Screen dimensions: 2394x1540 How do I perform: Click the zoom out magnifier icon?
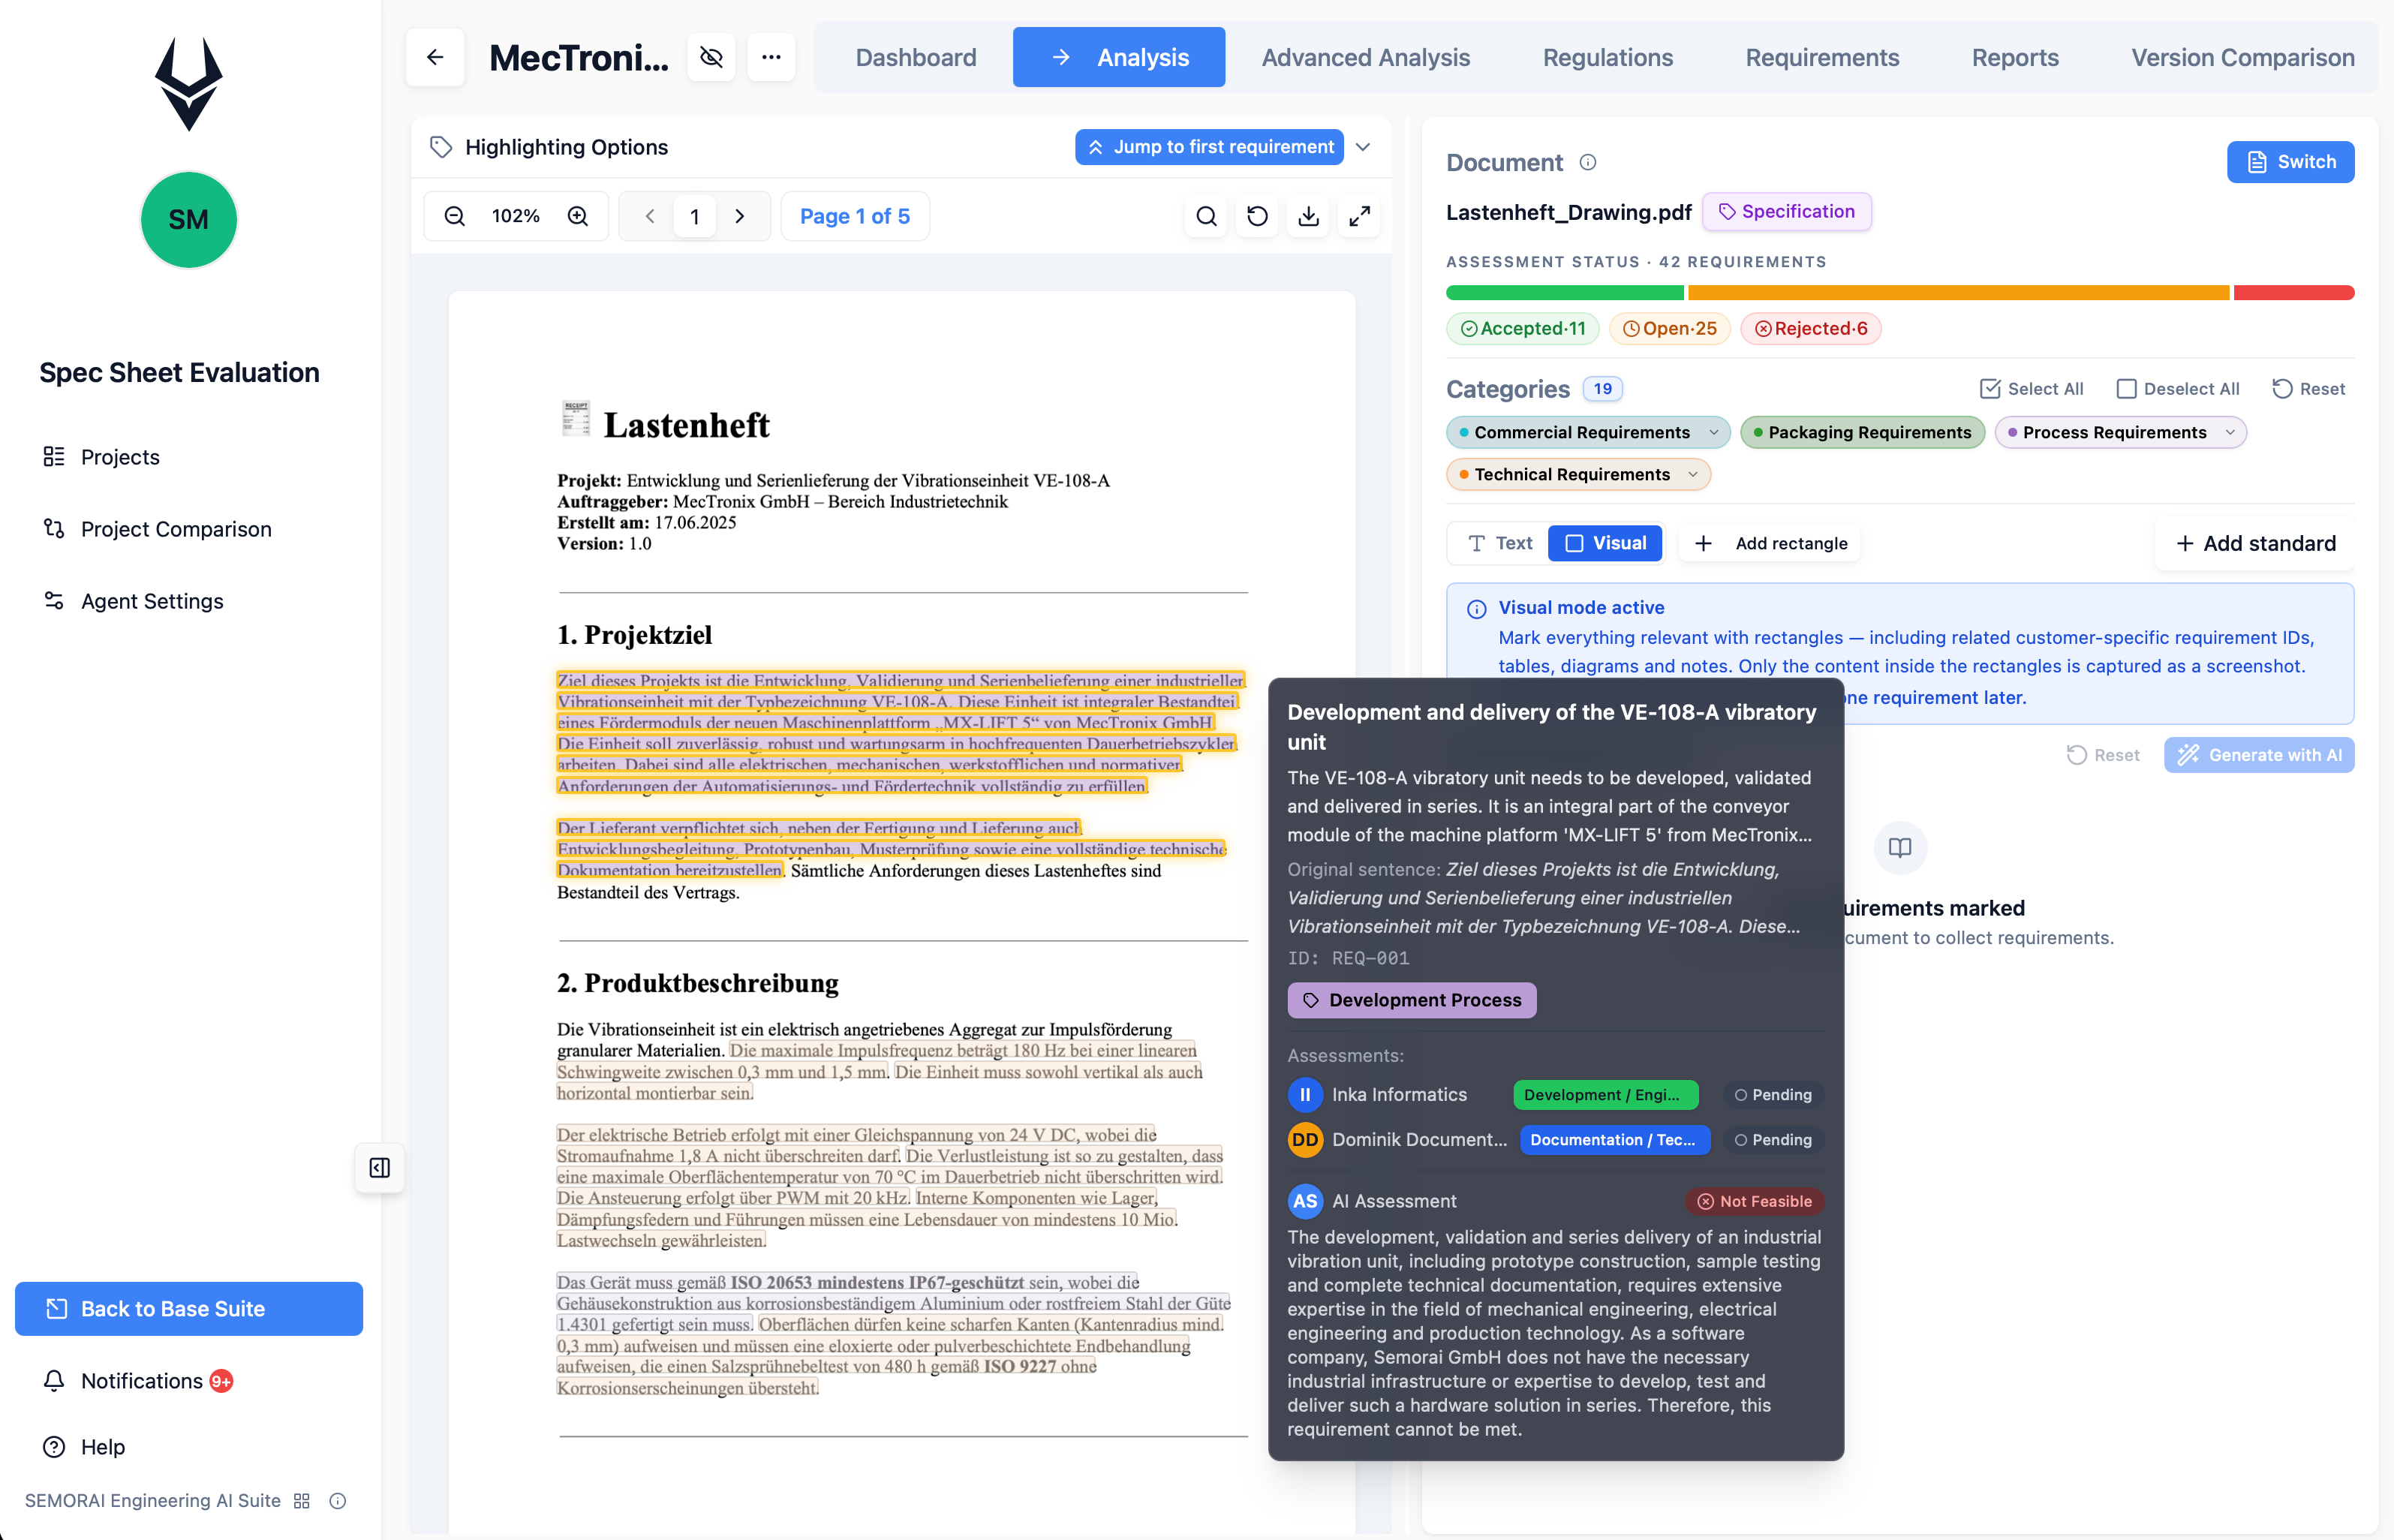[x=455, y=216]
